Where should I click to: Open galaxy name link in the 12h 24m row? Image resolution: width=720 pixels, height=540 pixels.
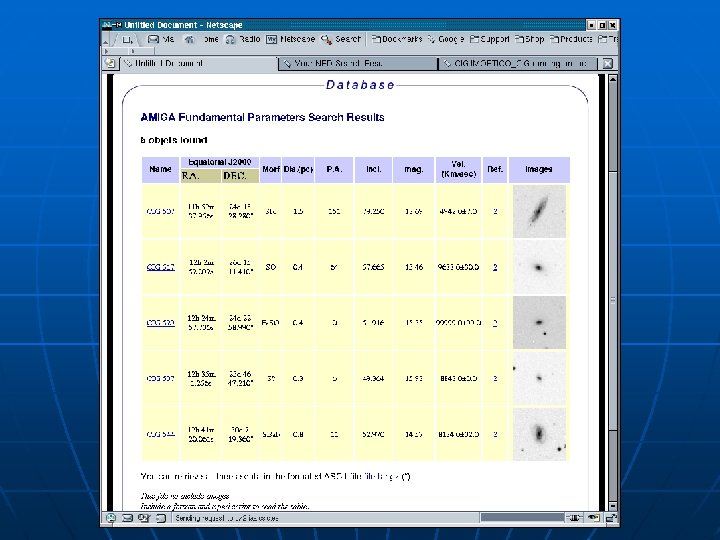coord(160,323)
